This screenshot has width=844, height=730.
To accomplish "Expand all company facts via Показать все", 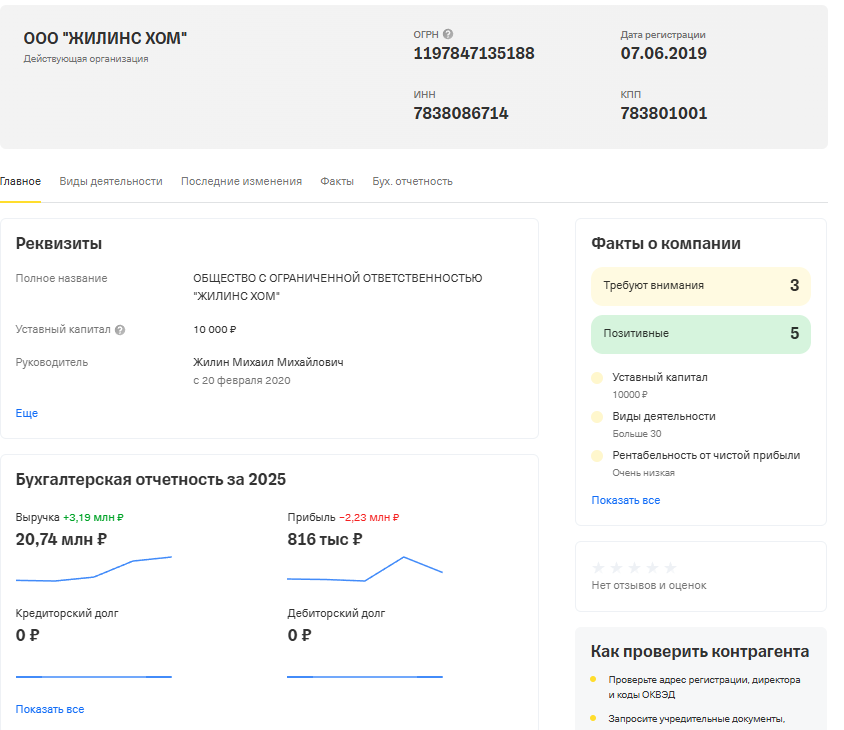I will pos(625,500).
